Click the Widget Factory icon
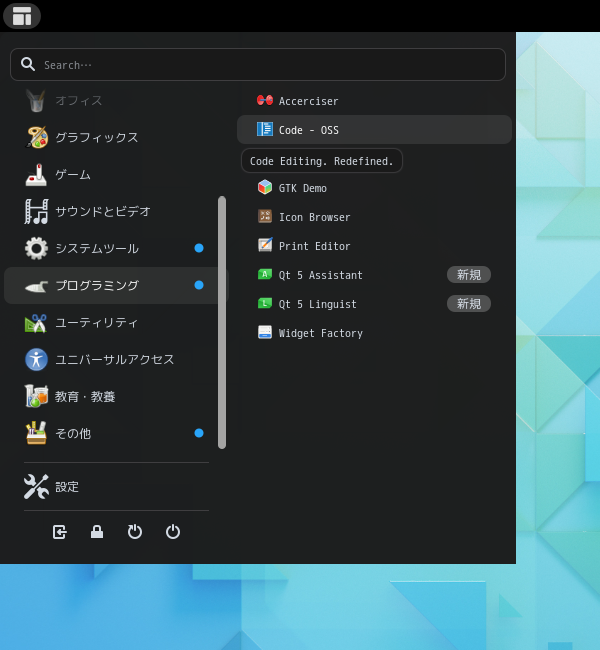This screenshot has width=600, height=650. (x=265, y=332)
